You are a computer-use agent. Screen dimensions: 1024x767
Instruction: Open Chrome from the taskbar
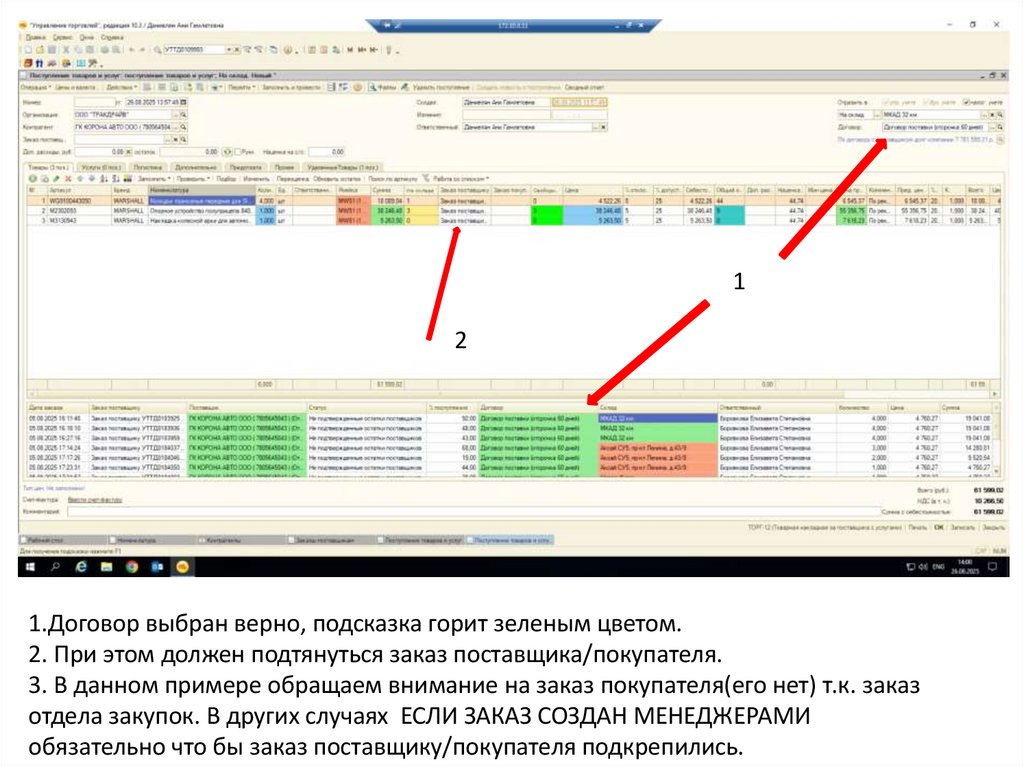tap(132, 567)
